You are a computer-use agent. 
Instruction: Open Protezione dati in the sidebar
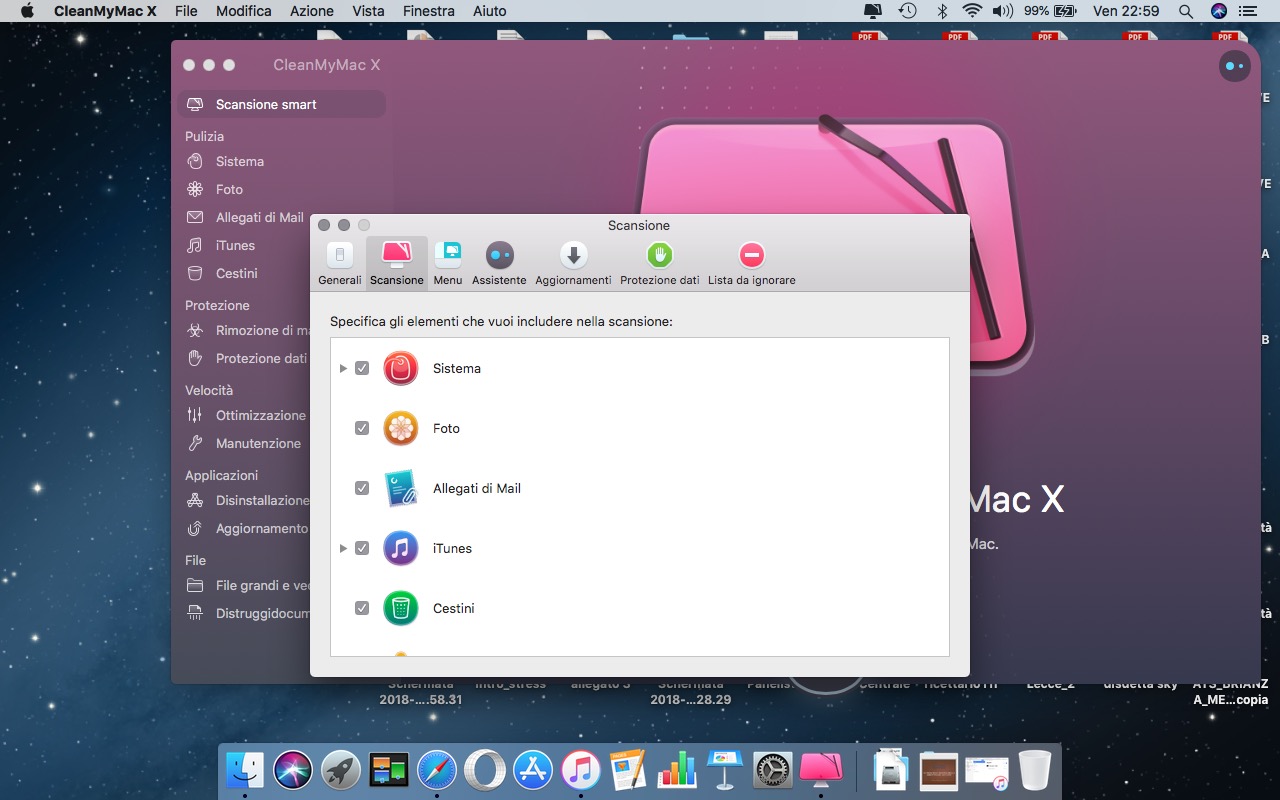coord(247,358)
